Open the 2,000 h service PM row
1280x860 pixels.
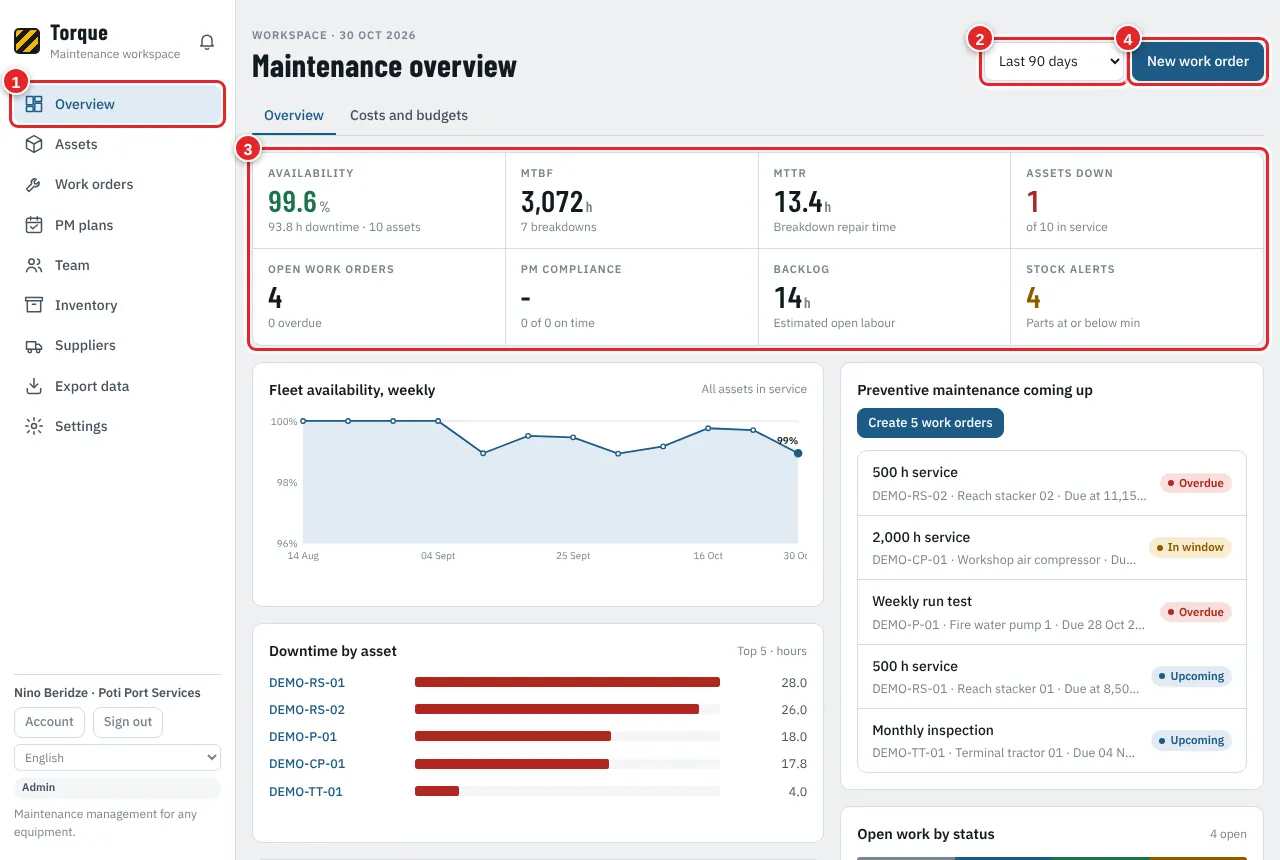[1052, 548]
